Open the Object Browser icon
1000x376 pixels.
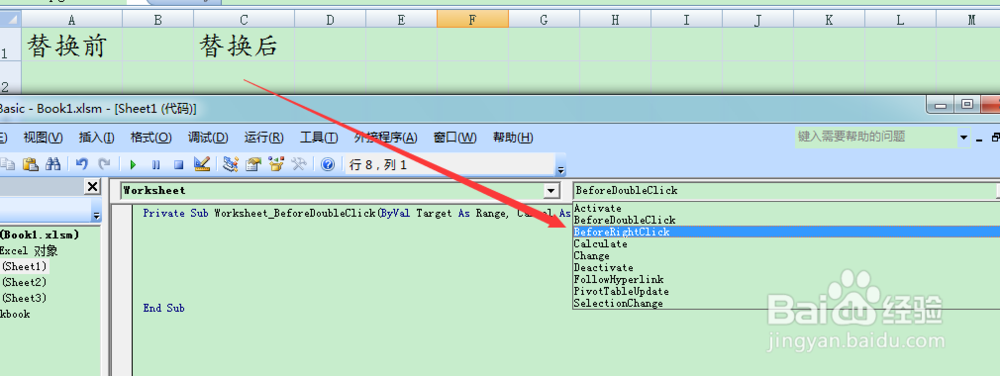[276, 164]
